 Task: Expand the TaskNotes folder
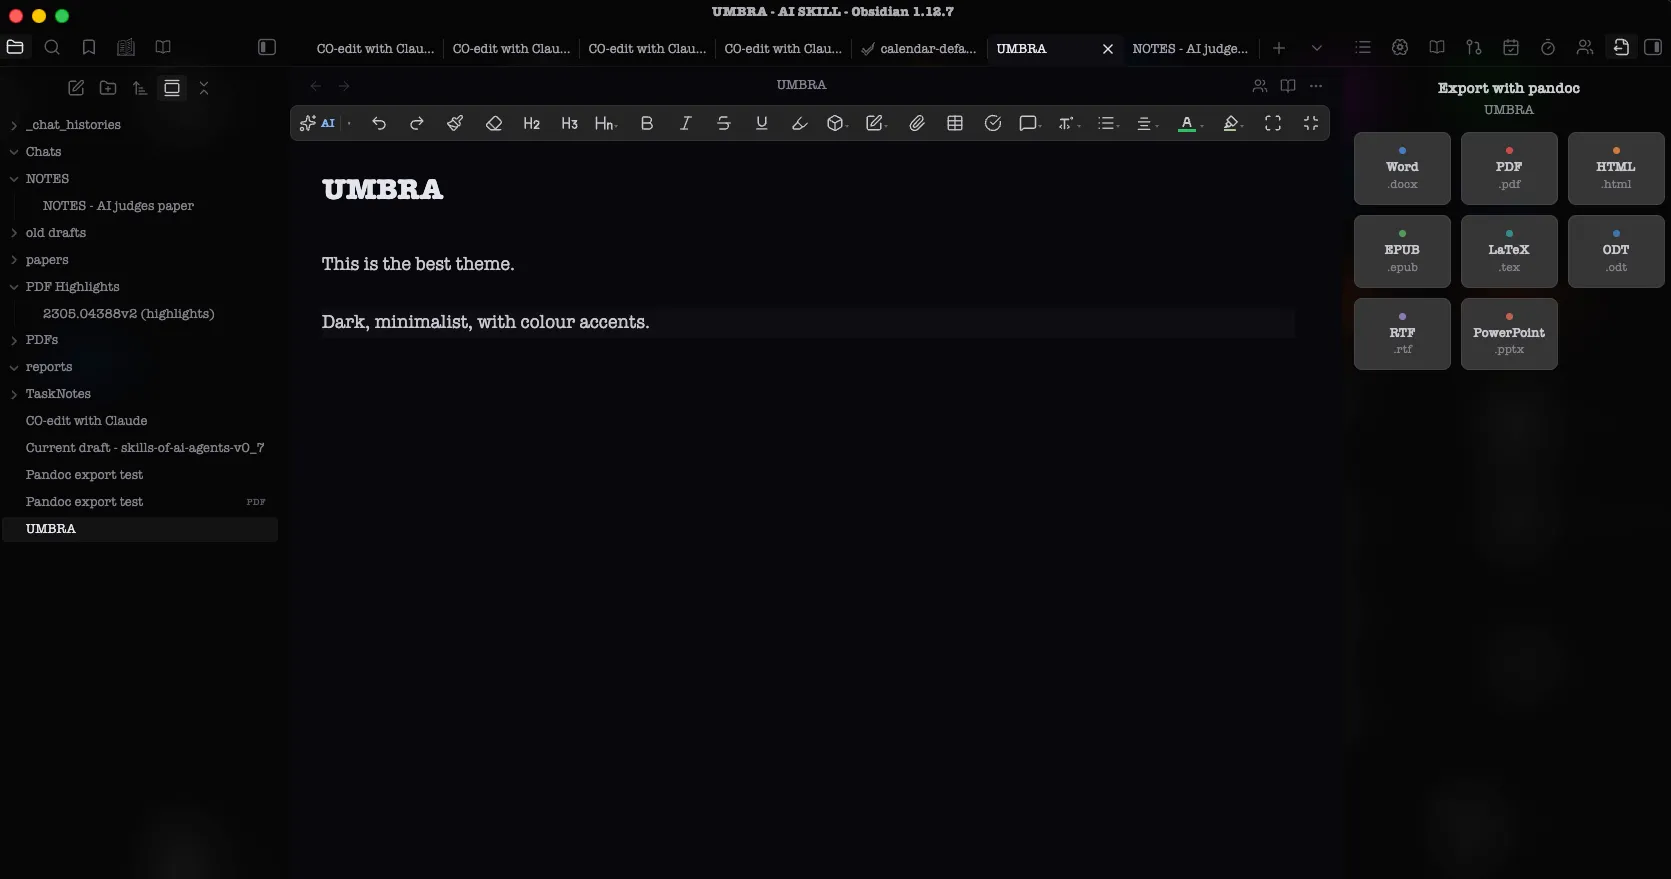coord(58,394)
